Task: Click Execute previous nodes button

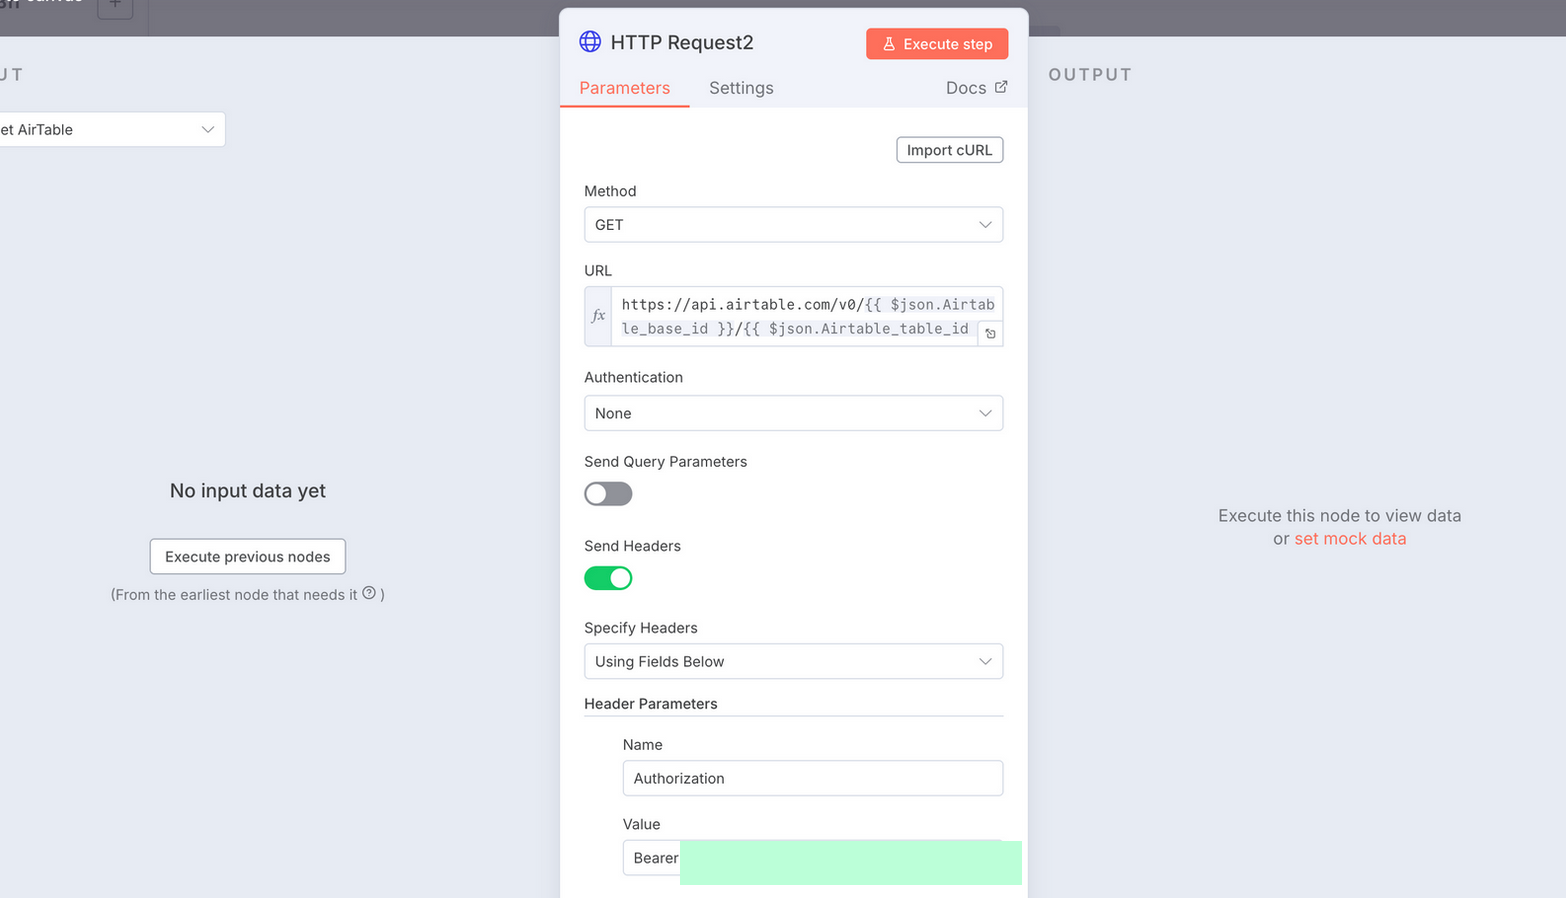Action: (x=247, y=557)
